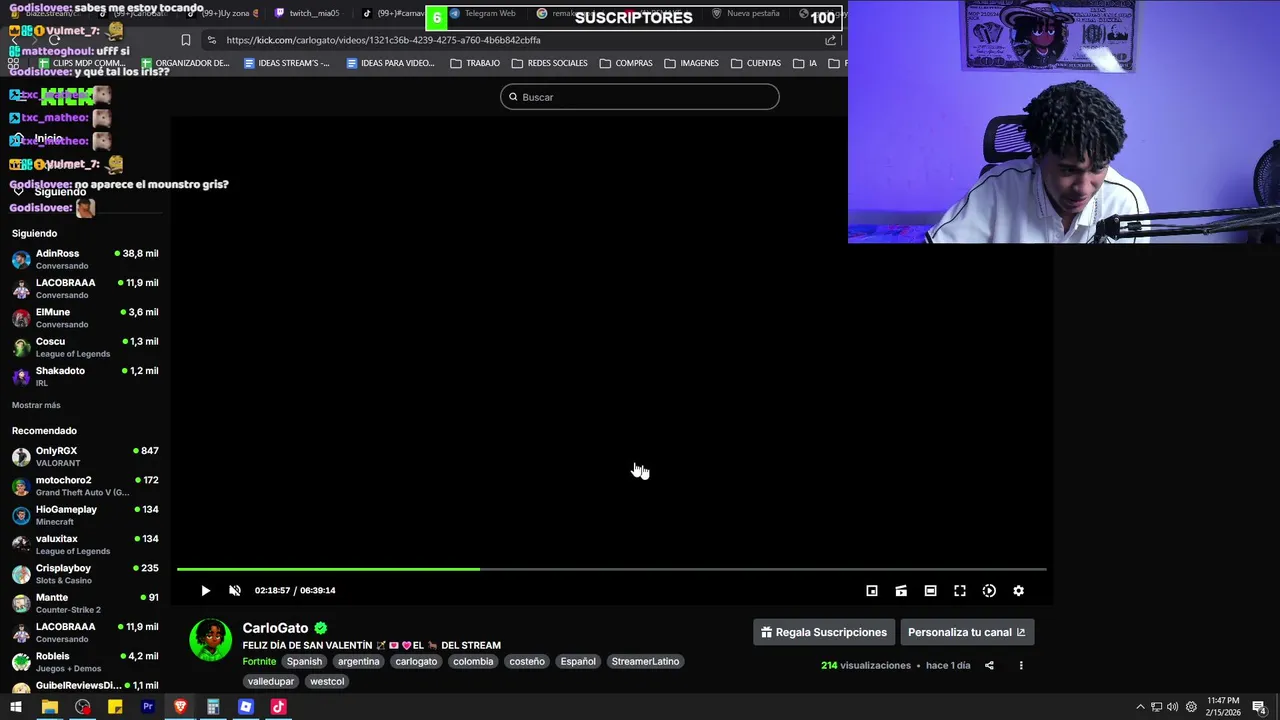Bookmark this page with bookmark icon
This screenshot has width=1280, height=720.
pos(186,40)
